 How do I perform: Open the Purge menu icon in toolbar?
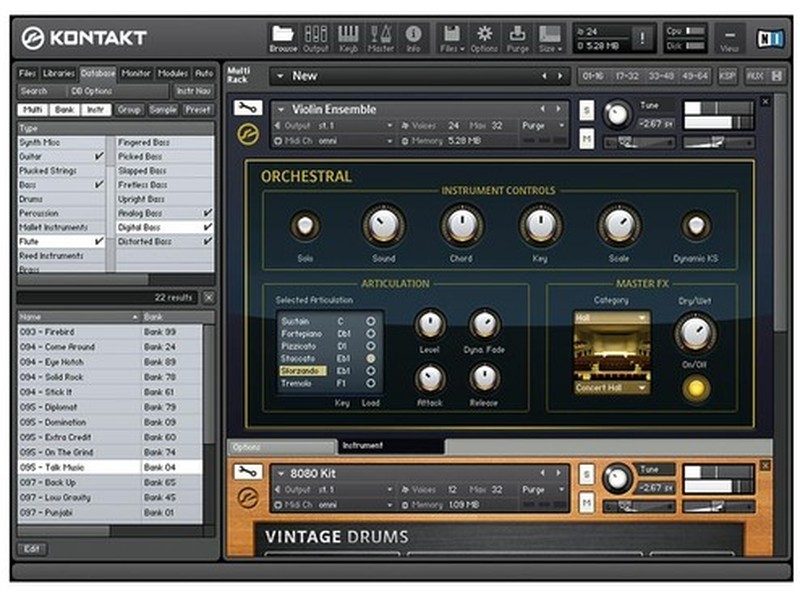(517, 38)
